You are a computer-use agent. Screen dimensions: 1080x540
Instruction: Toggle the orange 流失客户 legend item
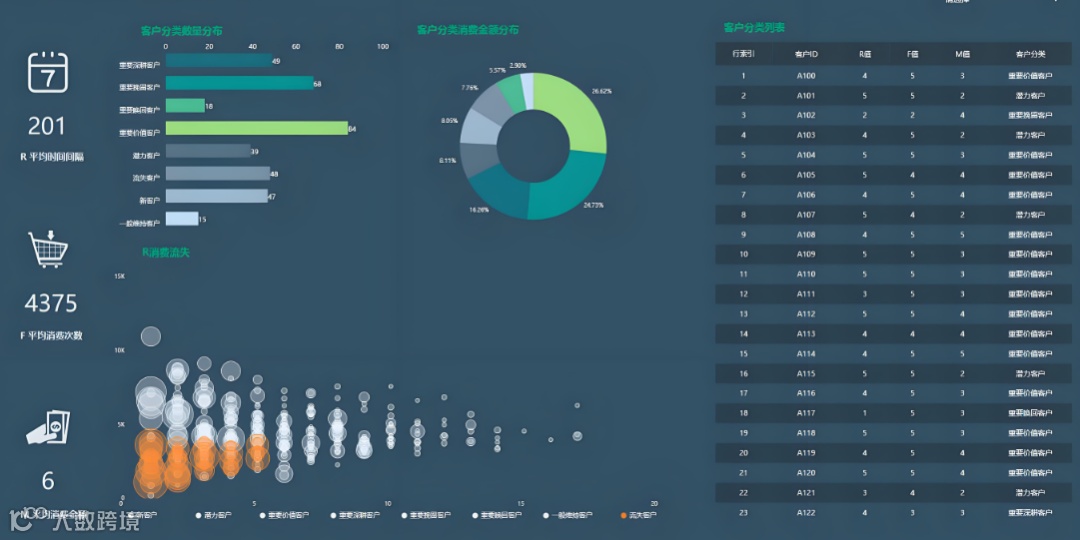click(638, 515)
